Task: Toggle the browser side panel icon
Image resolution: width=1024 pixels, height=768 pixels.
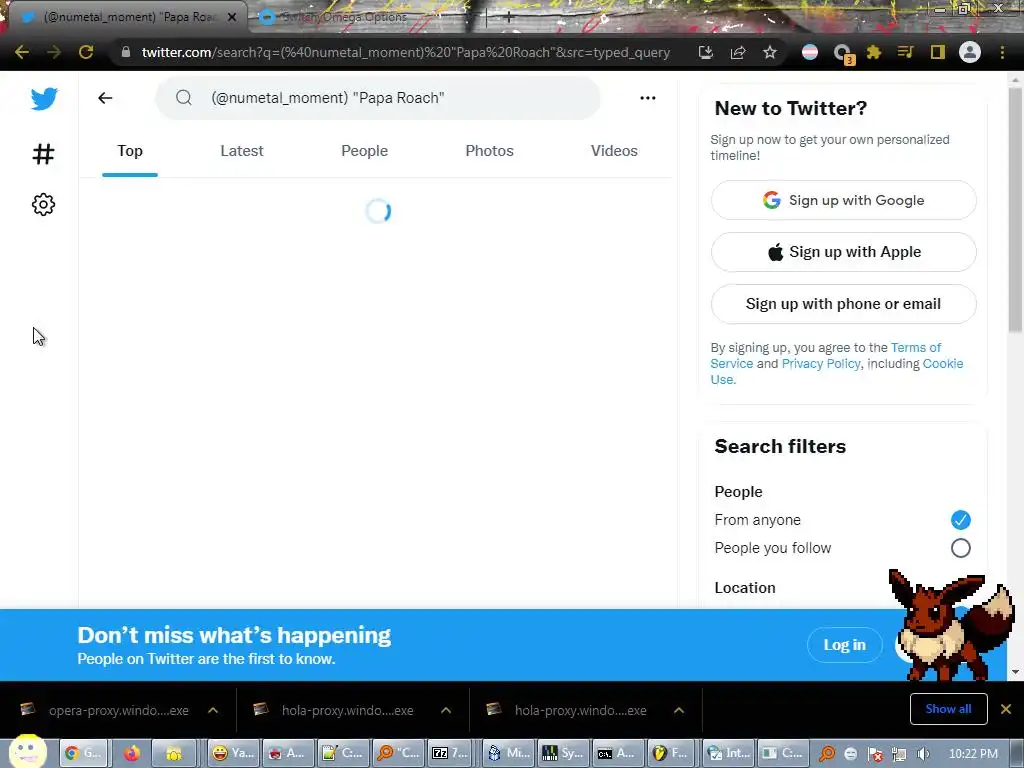Action: tap(938, 52)
